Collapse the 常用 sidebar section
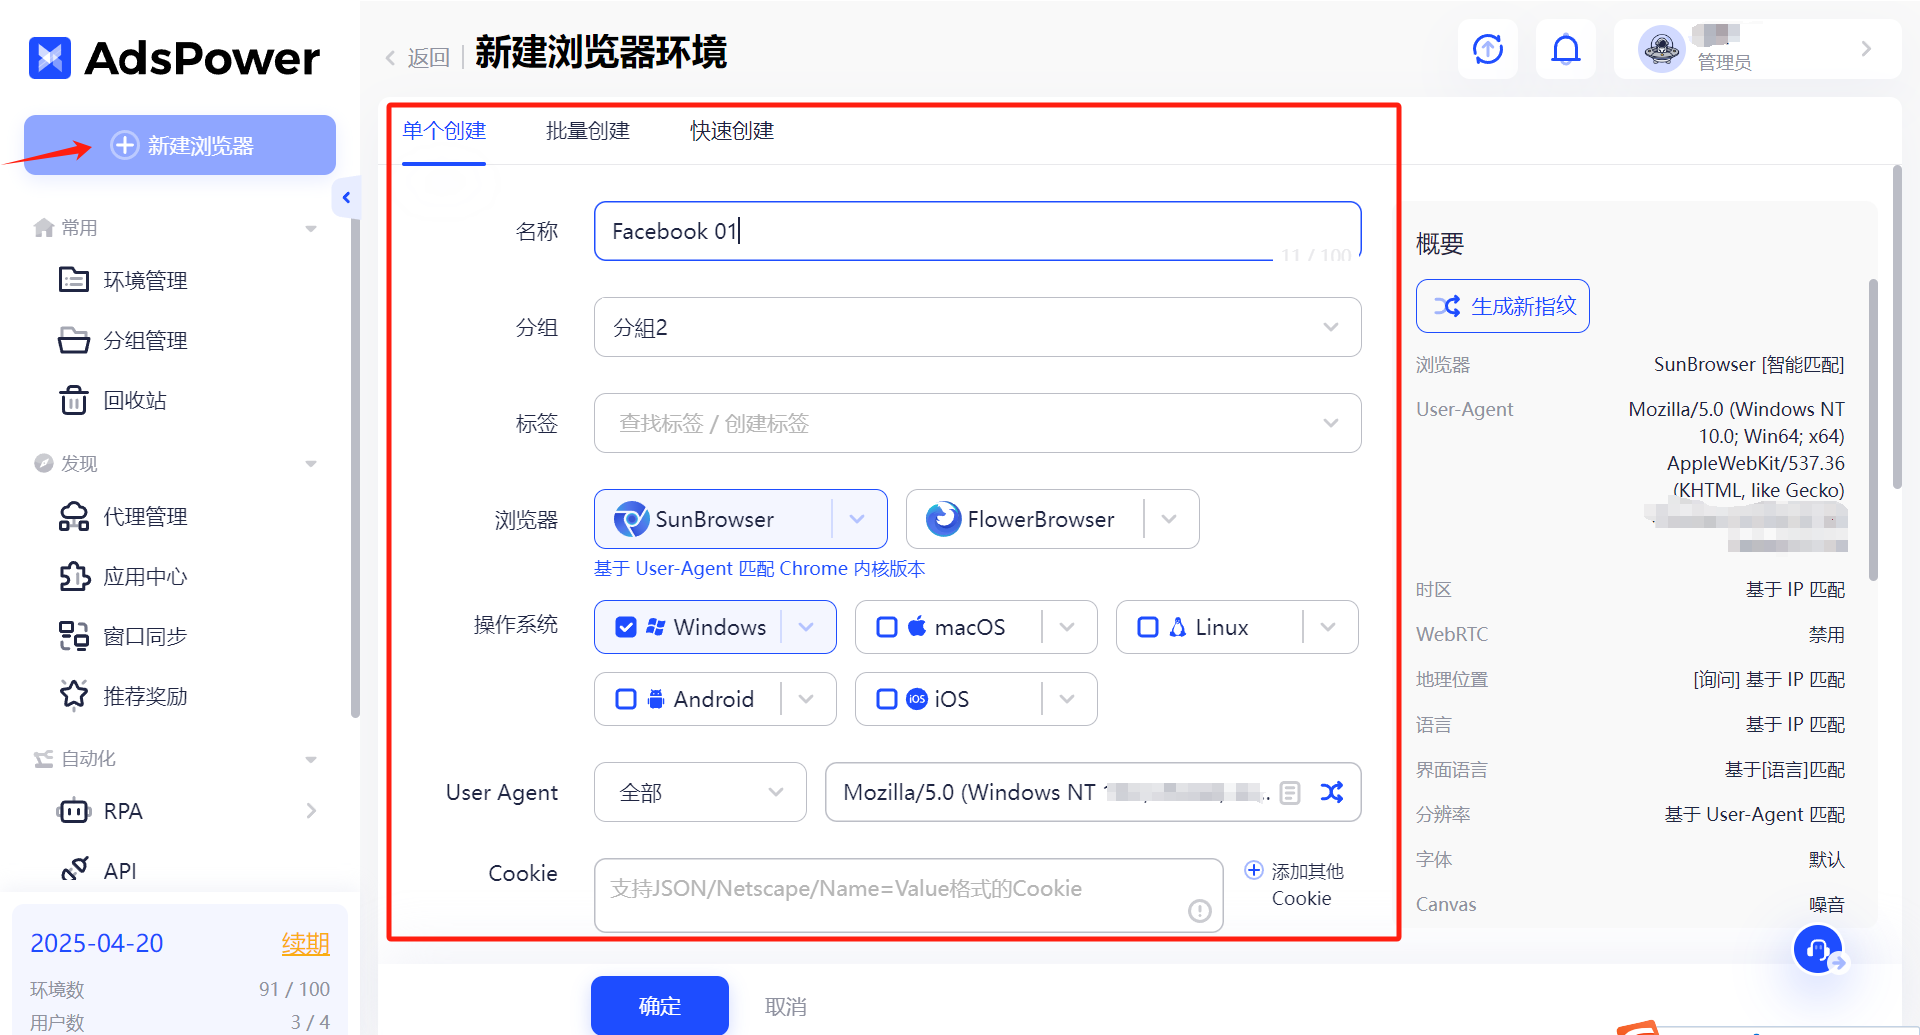The image size is (1920, 1035). (311, 229)
